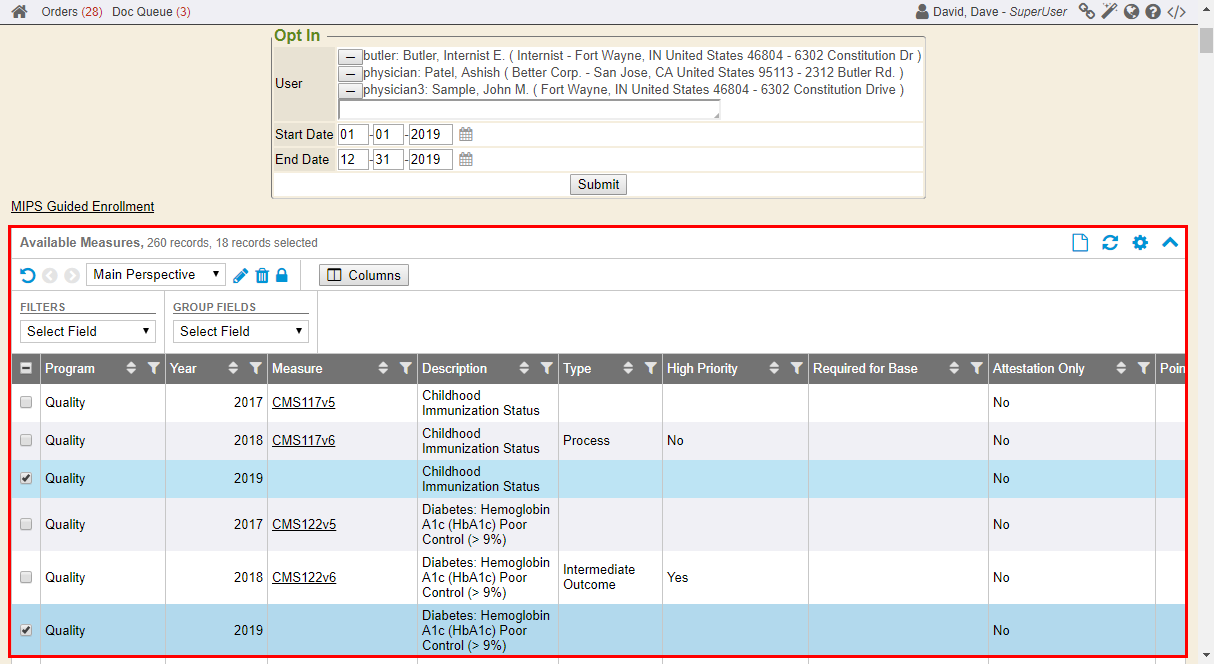Click the export document icon
The width and height of the screenshot is (1214, 664).
pyautogui.click(x=1080, y=243)
